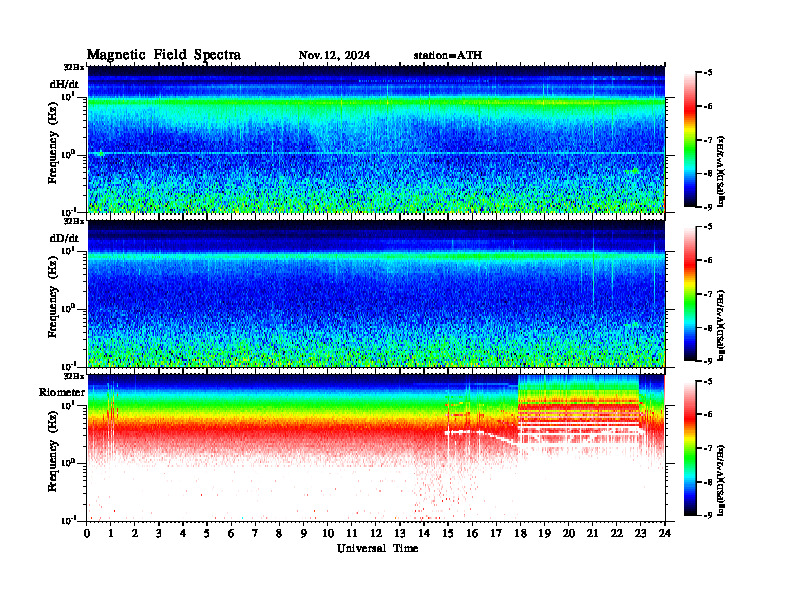
Task: Click the "32Hz" label atop the Riometer panel
Action: [x=74, y=376]
